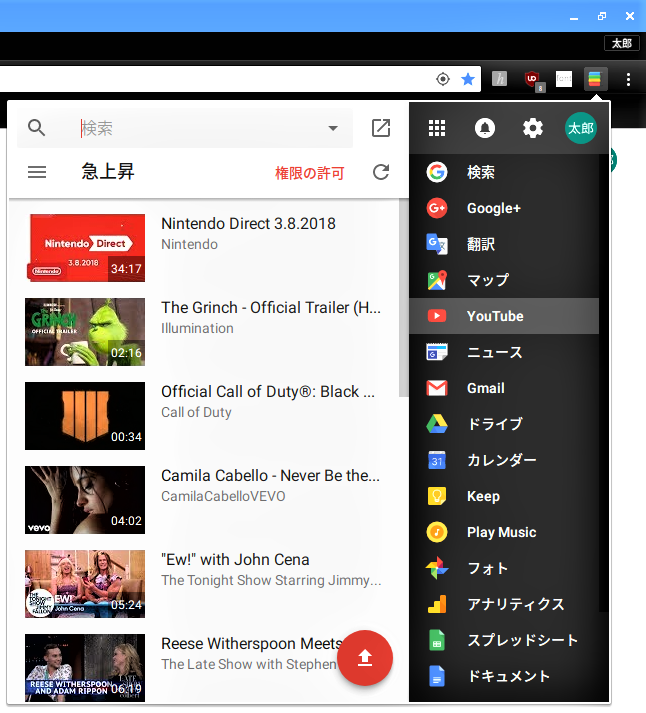Select the Google+ menu item
Screen dimensions: 646x713
tap(504, 208)
